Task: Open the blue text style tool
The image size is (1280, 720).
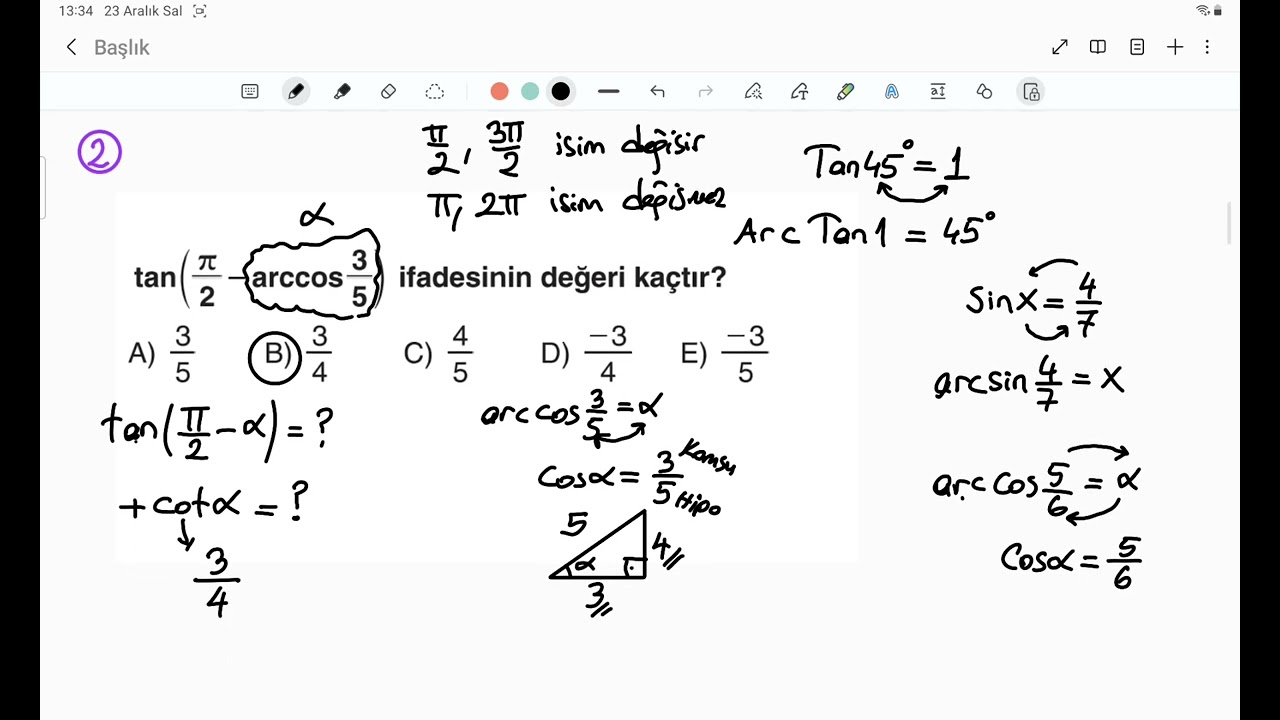Action: click(x=892, y=92)
